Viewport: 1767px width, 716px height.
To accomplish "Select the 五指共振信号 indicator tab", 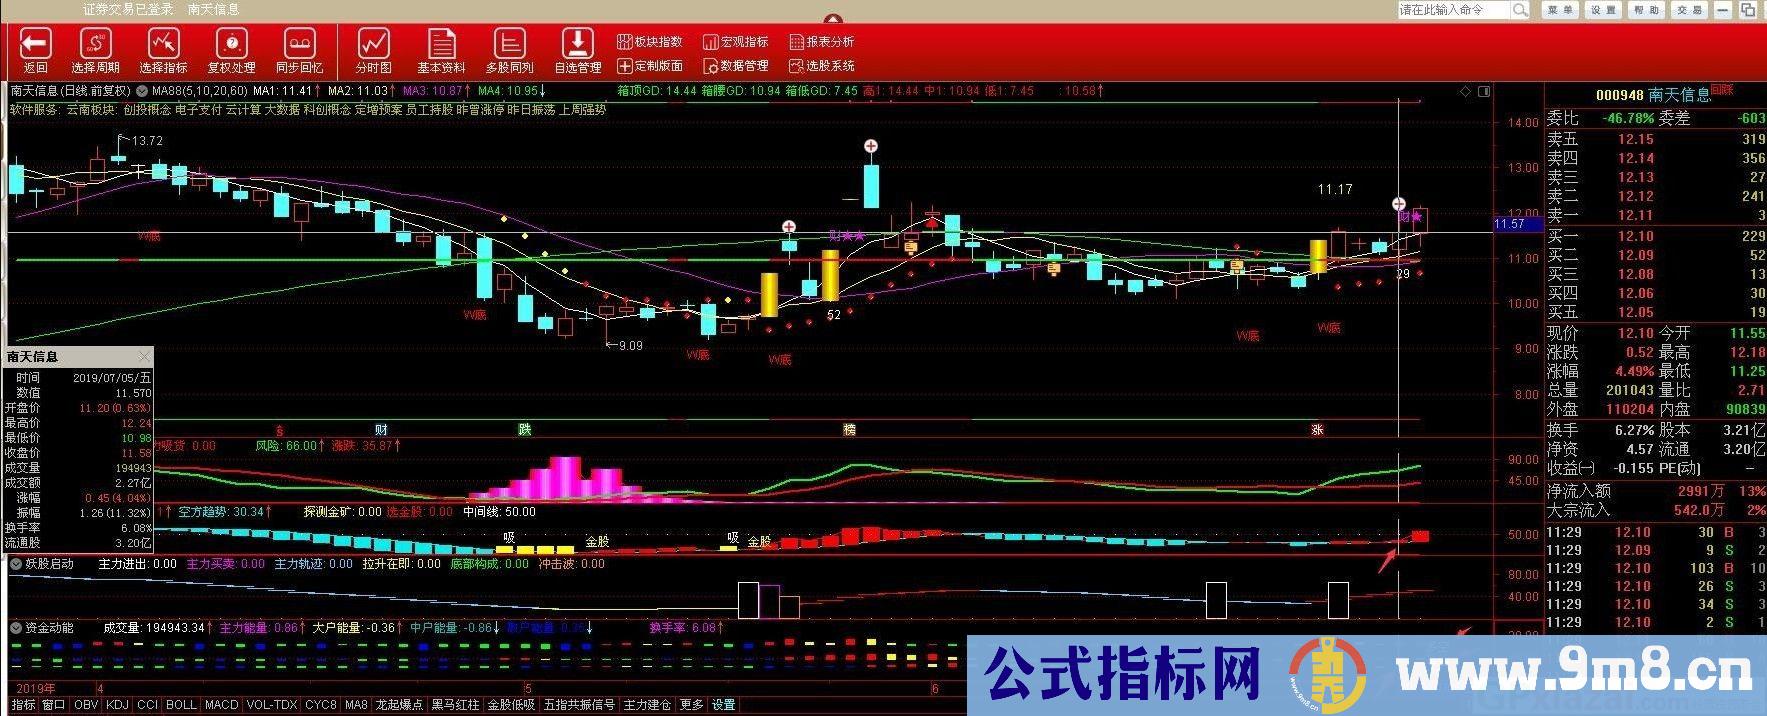I will point(579,705).
